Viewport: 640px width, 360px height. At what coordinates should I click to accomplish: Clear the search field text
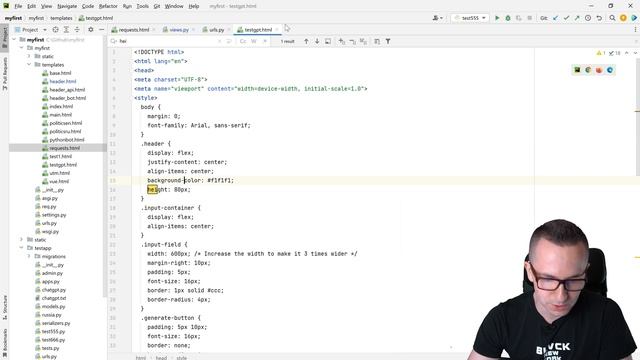[220, 41]
